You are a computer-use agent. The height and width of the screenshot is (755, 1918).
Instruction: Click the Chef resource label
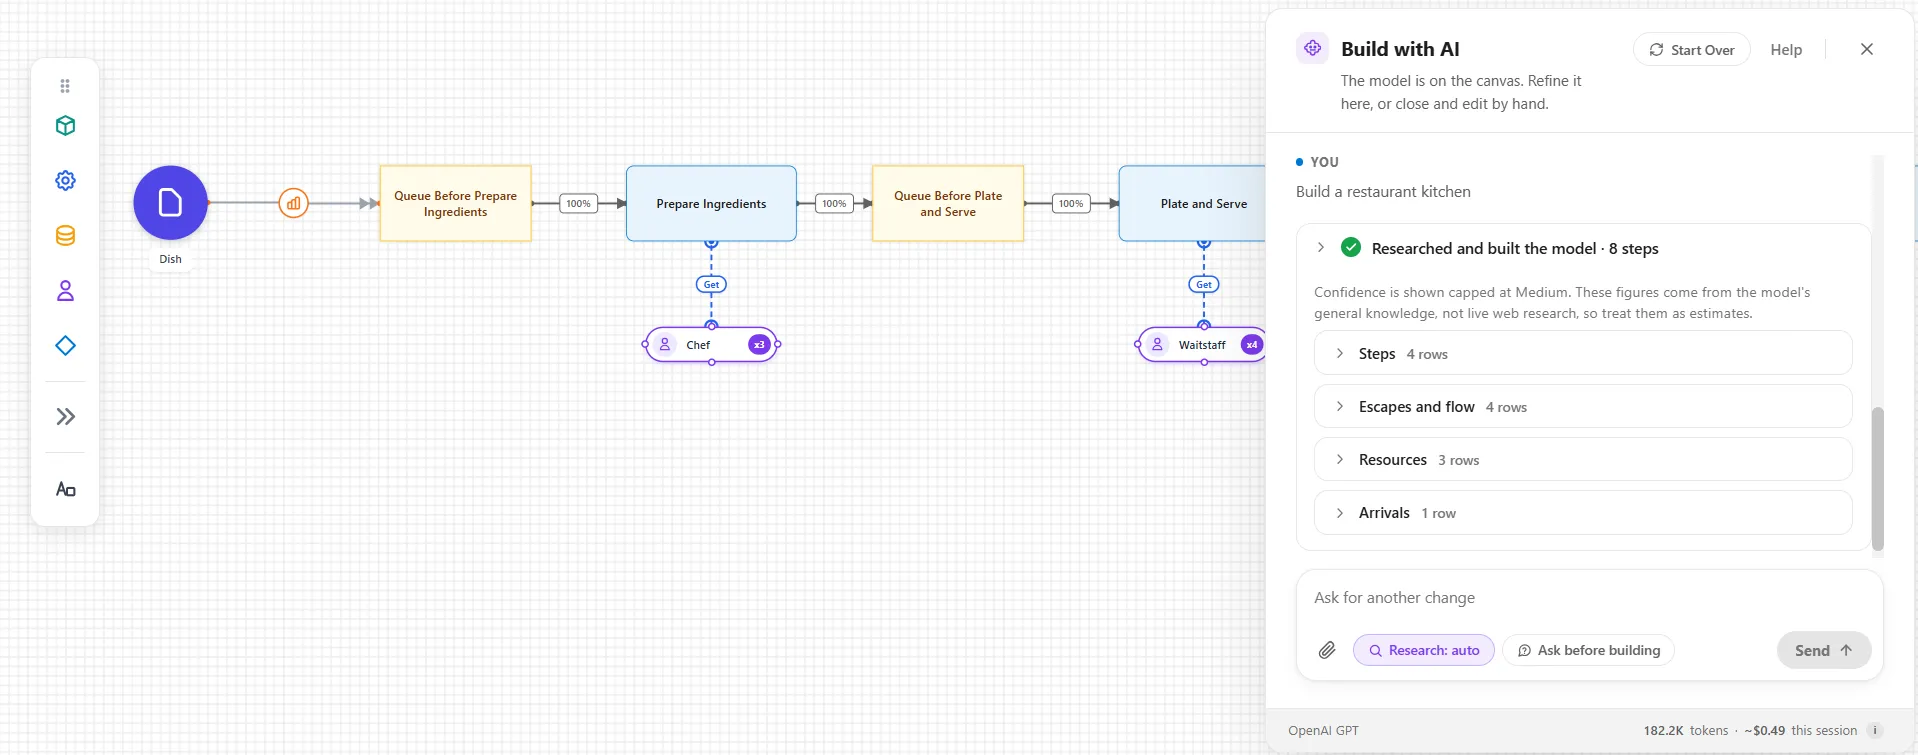(698, 345)
